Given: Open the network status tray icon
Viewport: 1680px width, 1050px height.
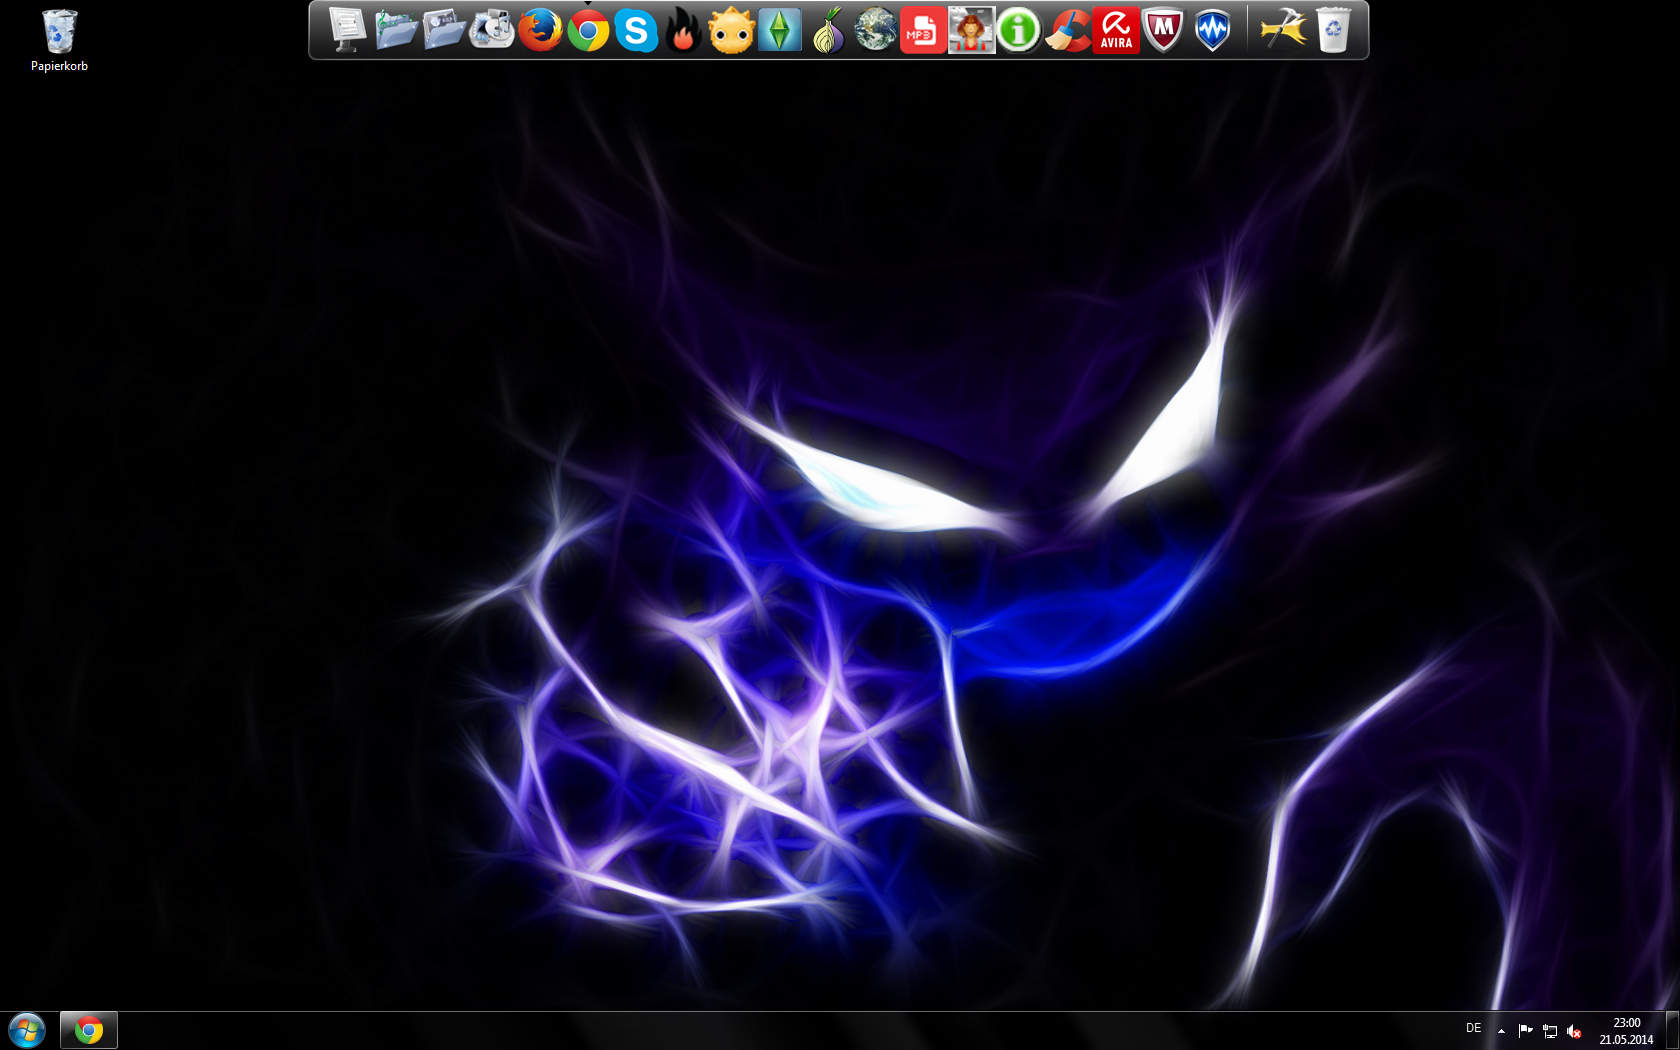Looking at the screenshot, I should [x=1550, y=1030].
